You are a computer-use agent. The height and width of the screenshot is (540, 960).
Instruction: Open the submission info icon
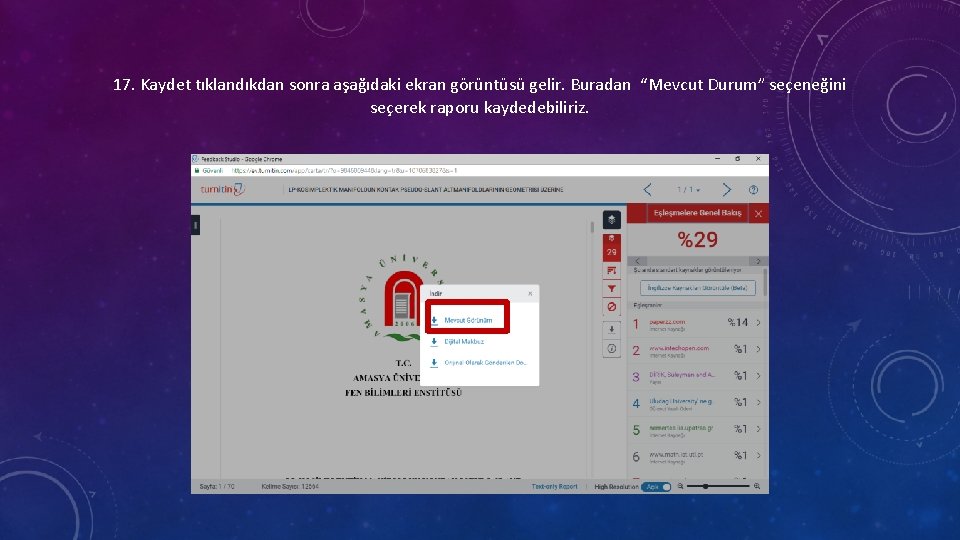(612, 348)
